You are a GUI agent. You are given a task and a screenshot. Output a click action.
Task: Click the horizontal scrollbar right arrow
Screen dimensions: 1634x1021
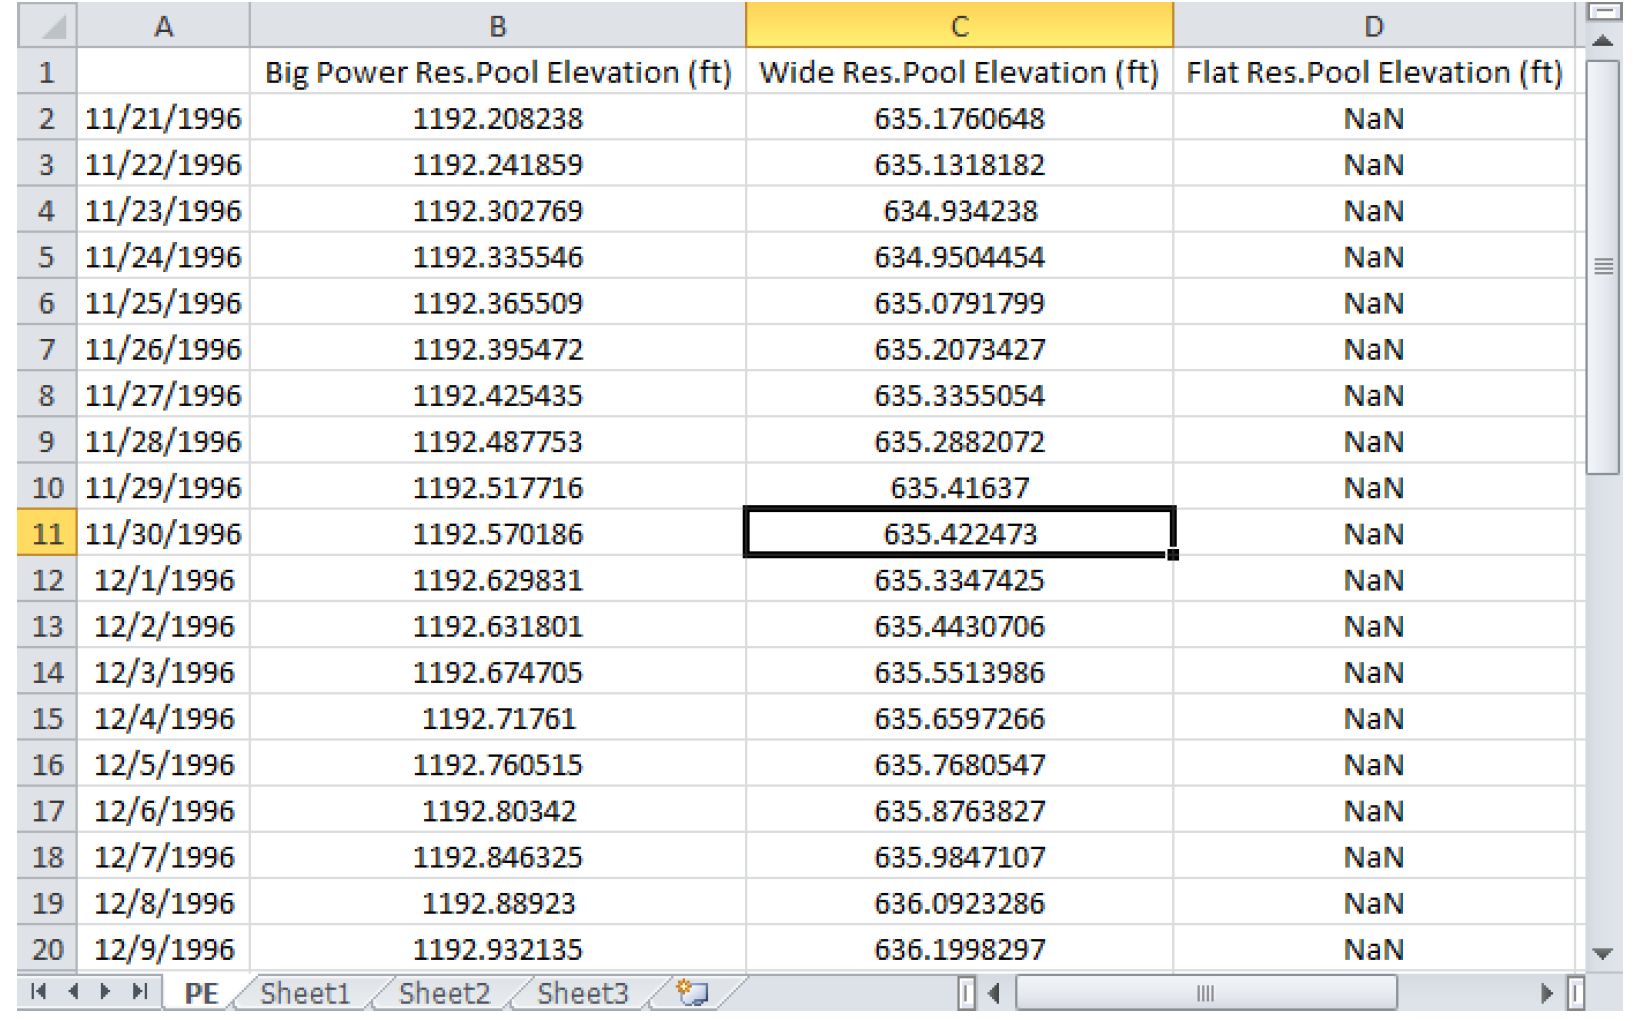(x=1546, y=993)
